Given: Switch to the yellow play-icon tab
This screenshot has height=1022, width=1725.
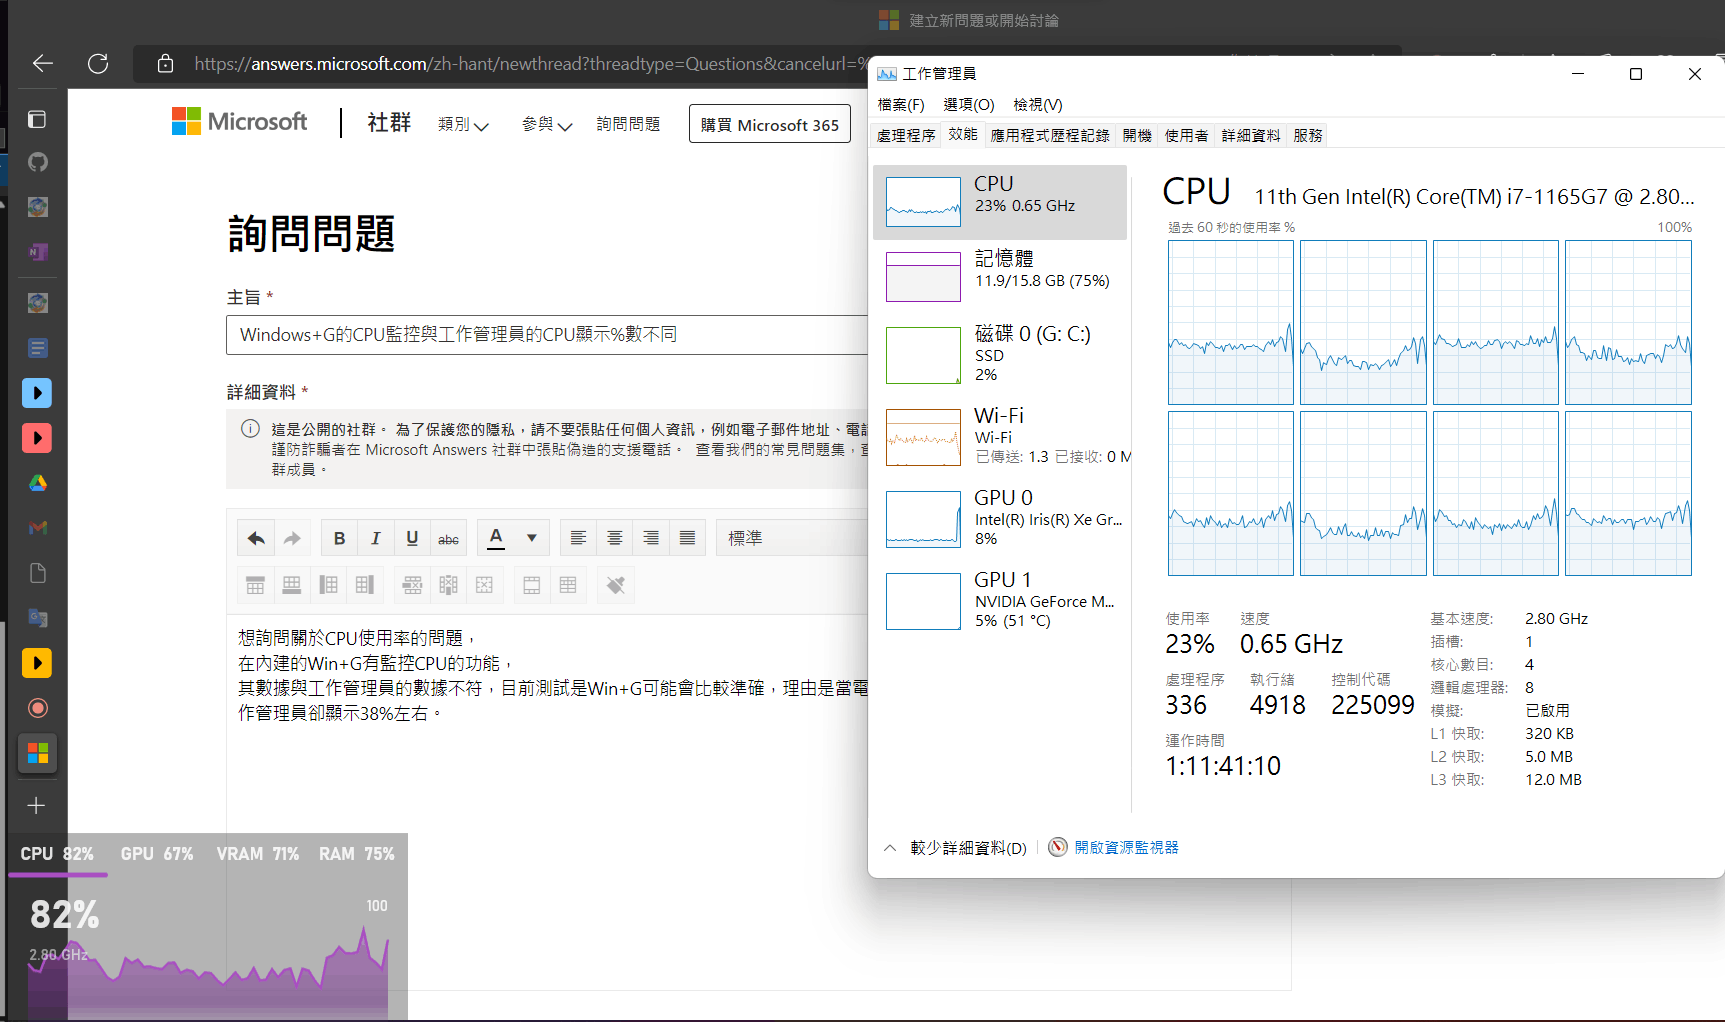Looking at the screenshot, I should (37, 663).
